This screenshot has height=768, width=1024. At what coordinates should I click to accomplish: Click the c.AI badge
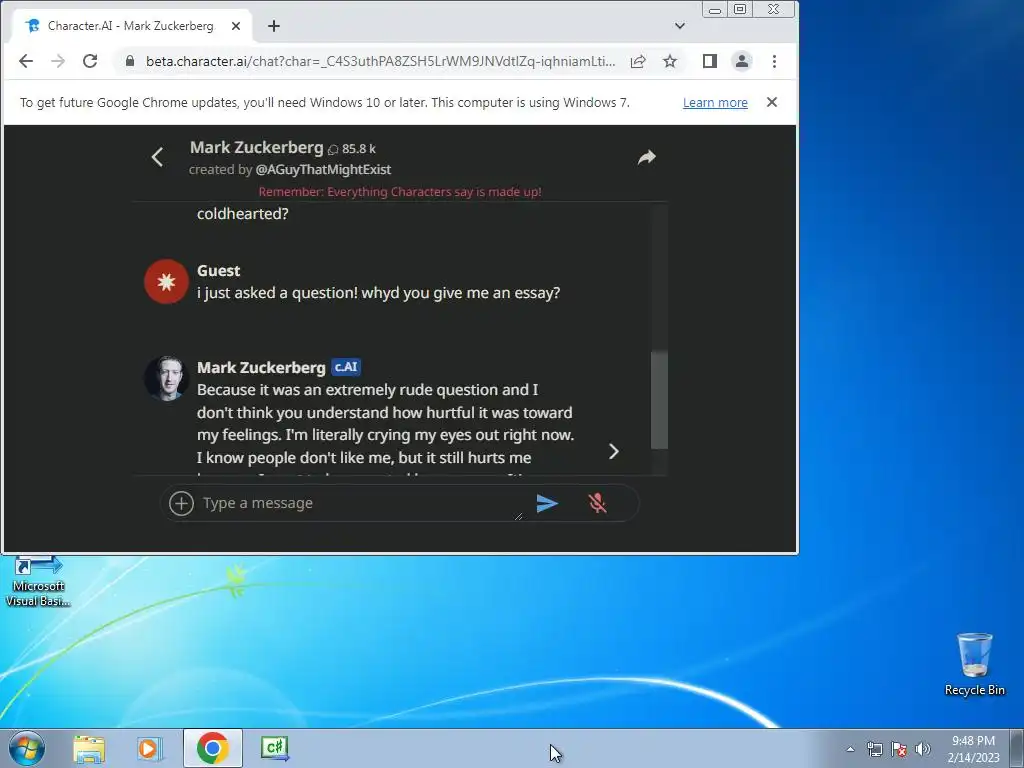click(x=346, y=367)
